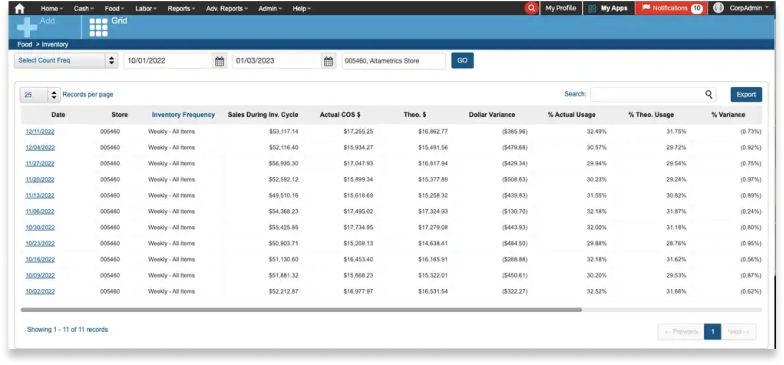
Task: Go to the Previous page
Action: point(681,332)
